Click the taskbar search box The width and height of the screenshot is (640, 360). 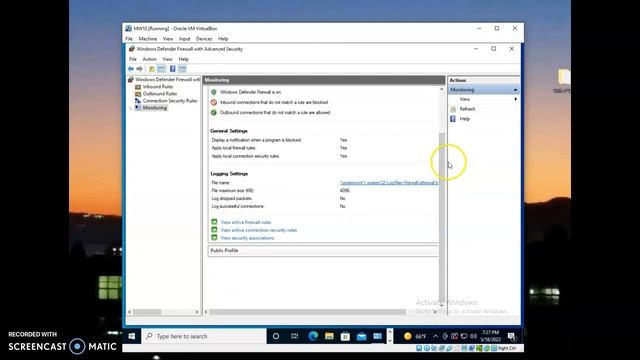click(x=204, y=336)
